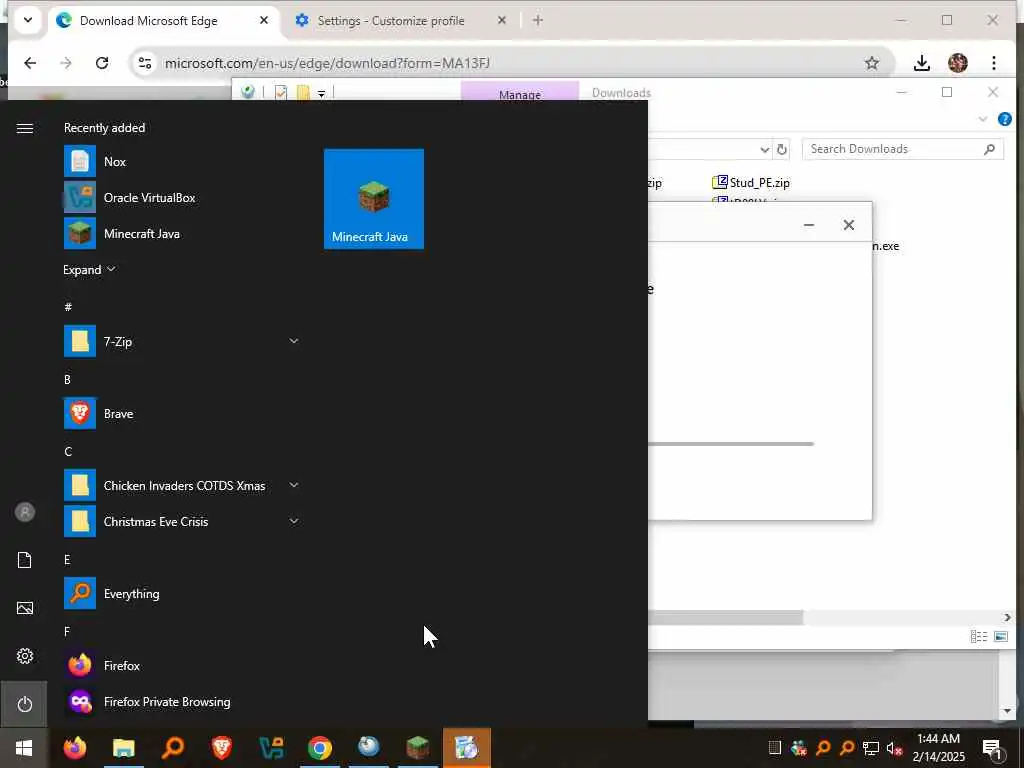
Task: Open Firefox from the Start menu list
Action: [182, 665]
